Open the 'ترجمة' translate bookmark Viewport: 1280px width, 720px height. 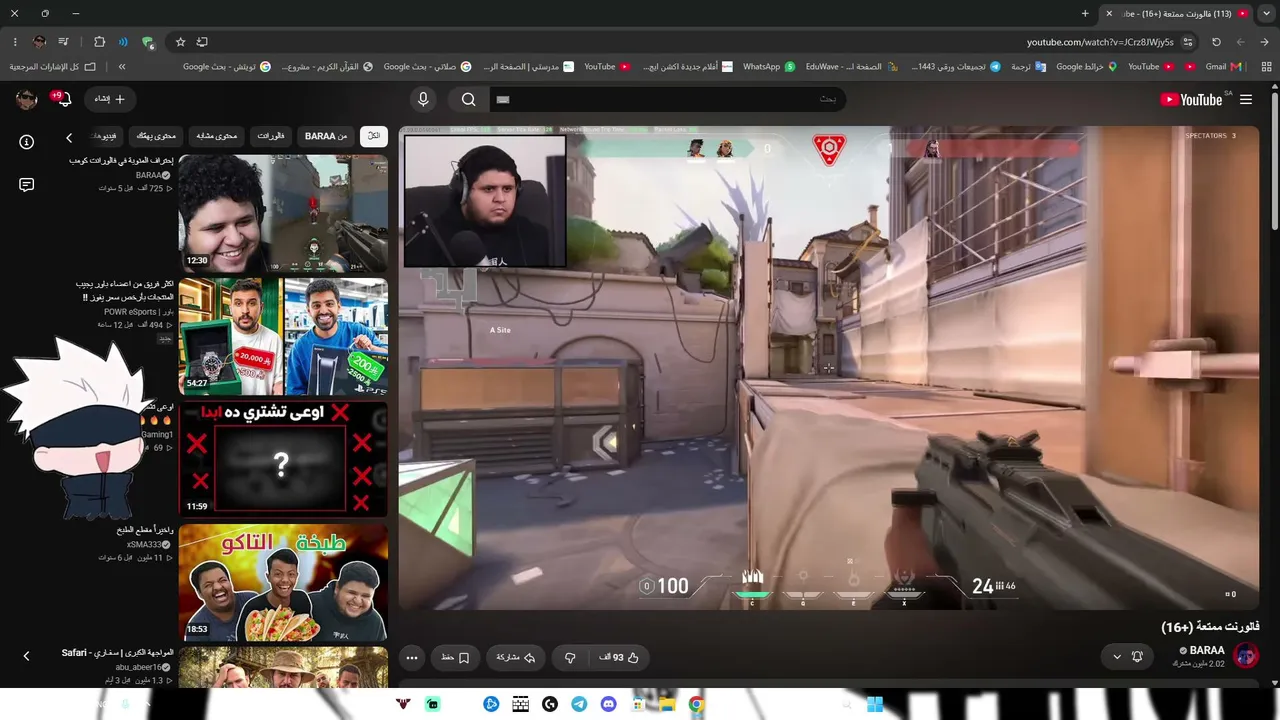pyautogui.click(x=1028, y=67)
